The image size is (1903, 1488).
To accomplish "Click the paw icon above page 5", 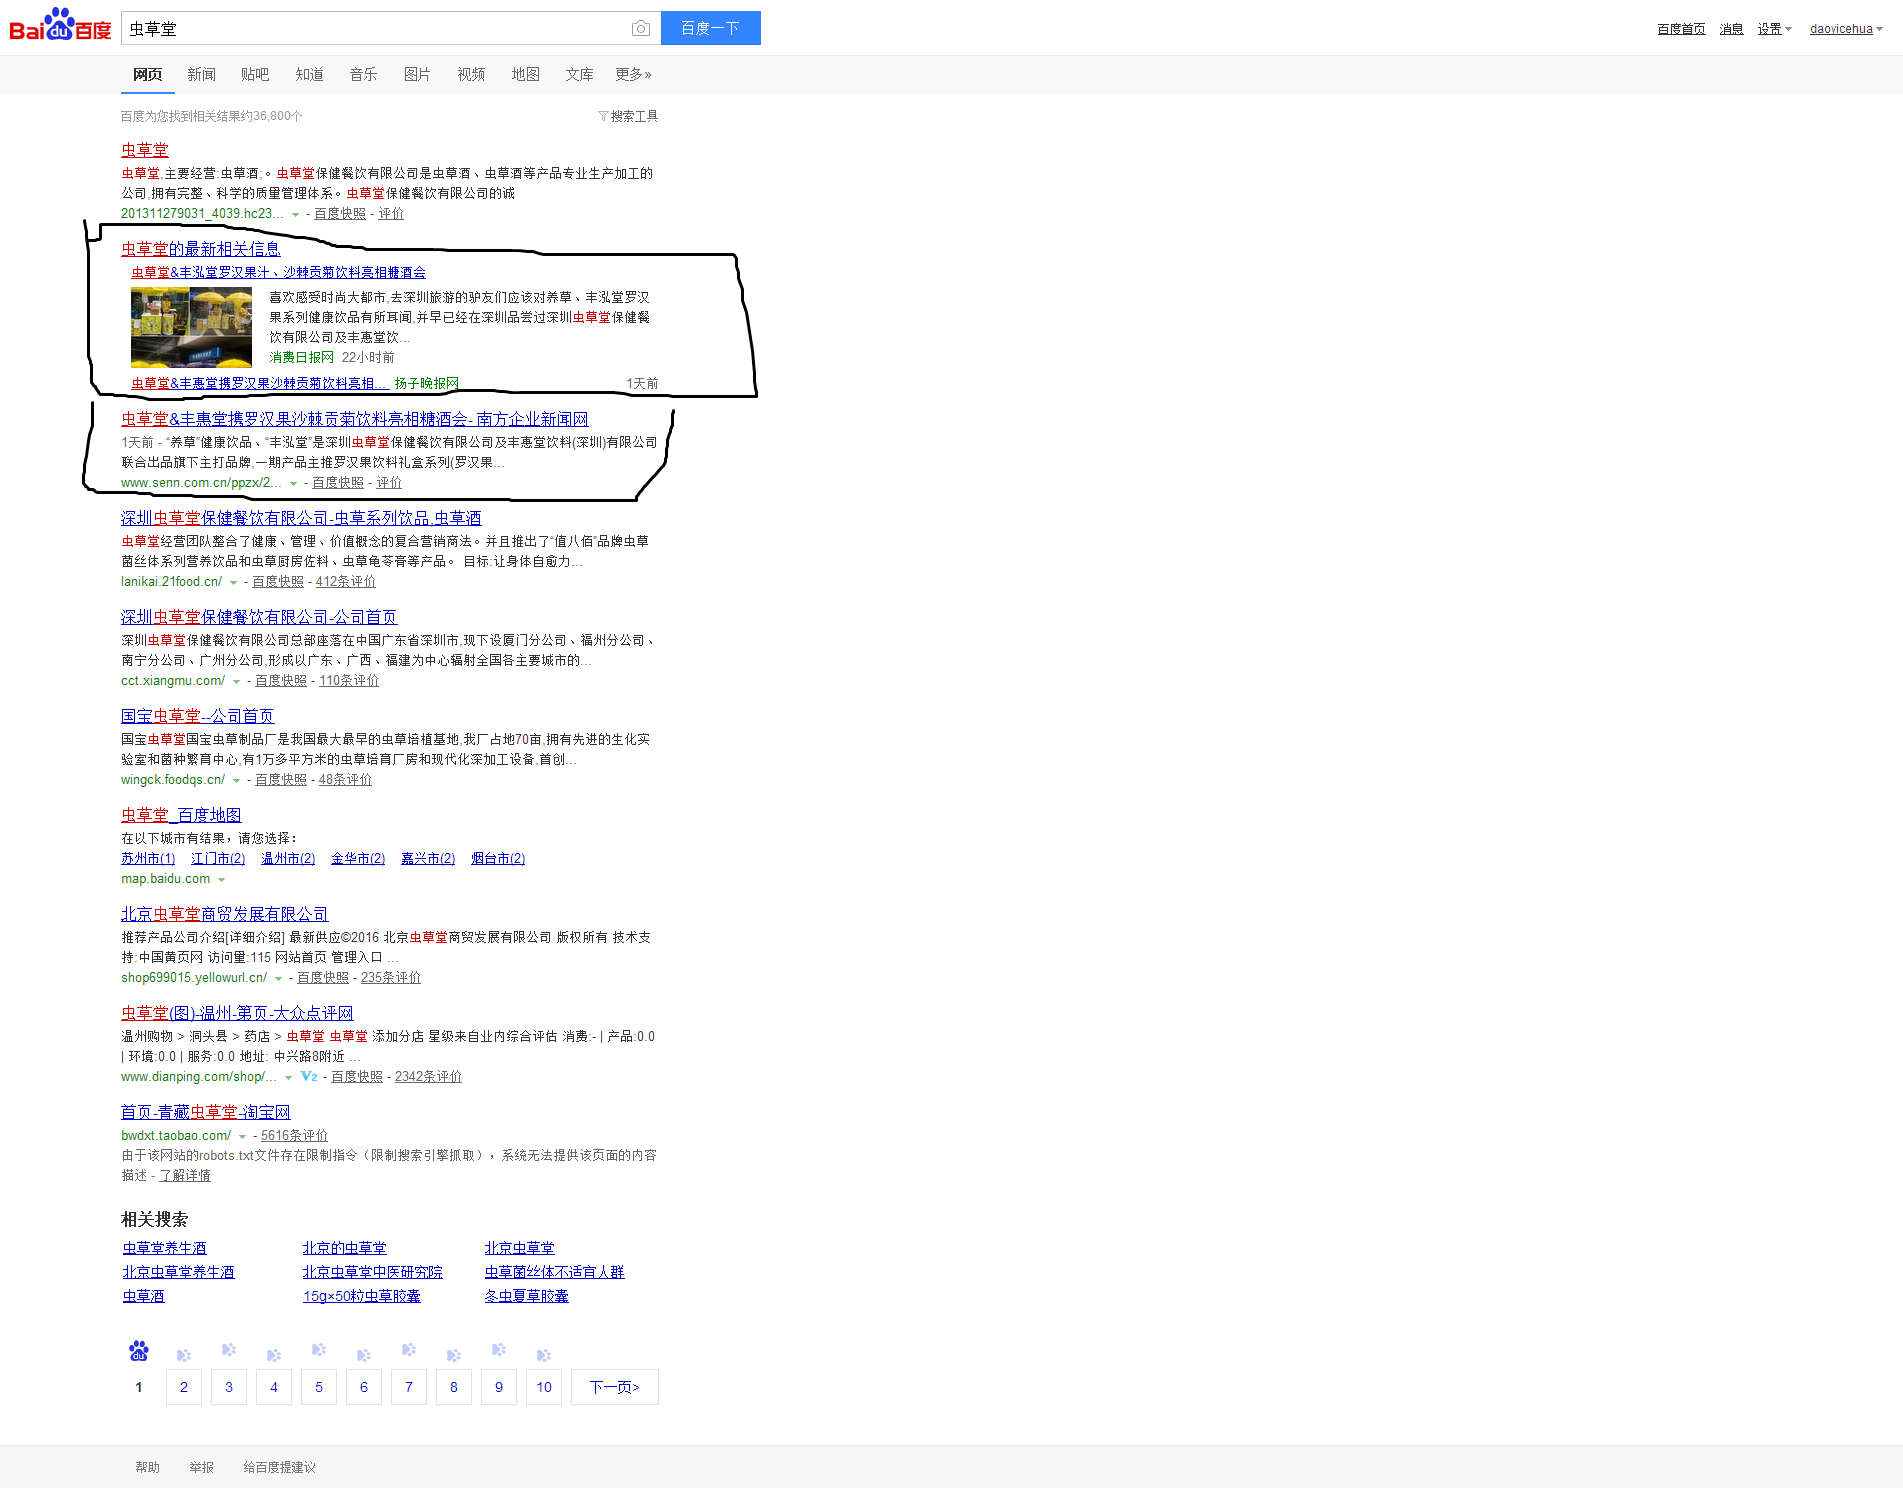I will pyautogui.click(x=319, y=1350).
